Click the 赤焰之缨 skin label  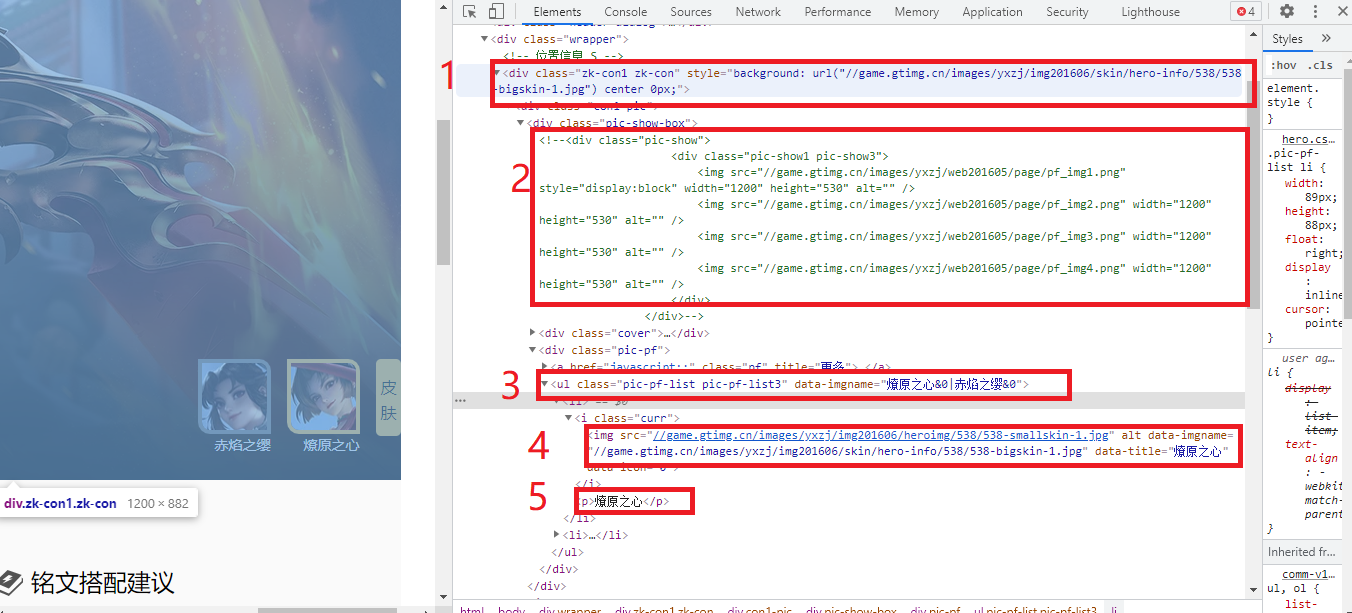pos(242,445)
